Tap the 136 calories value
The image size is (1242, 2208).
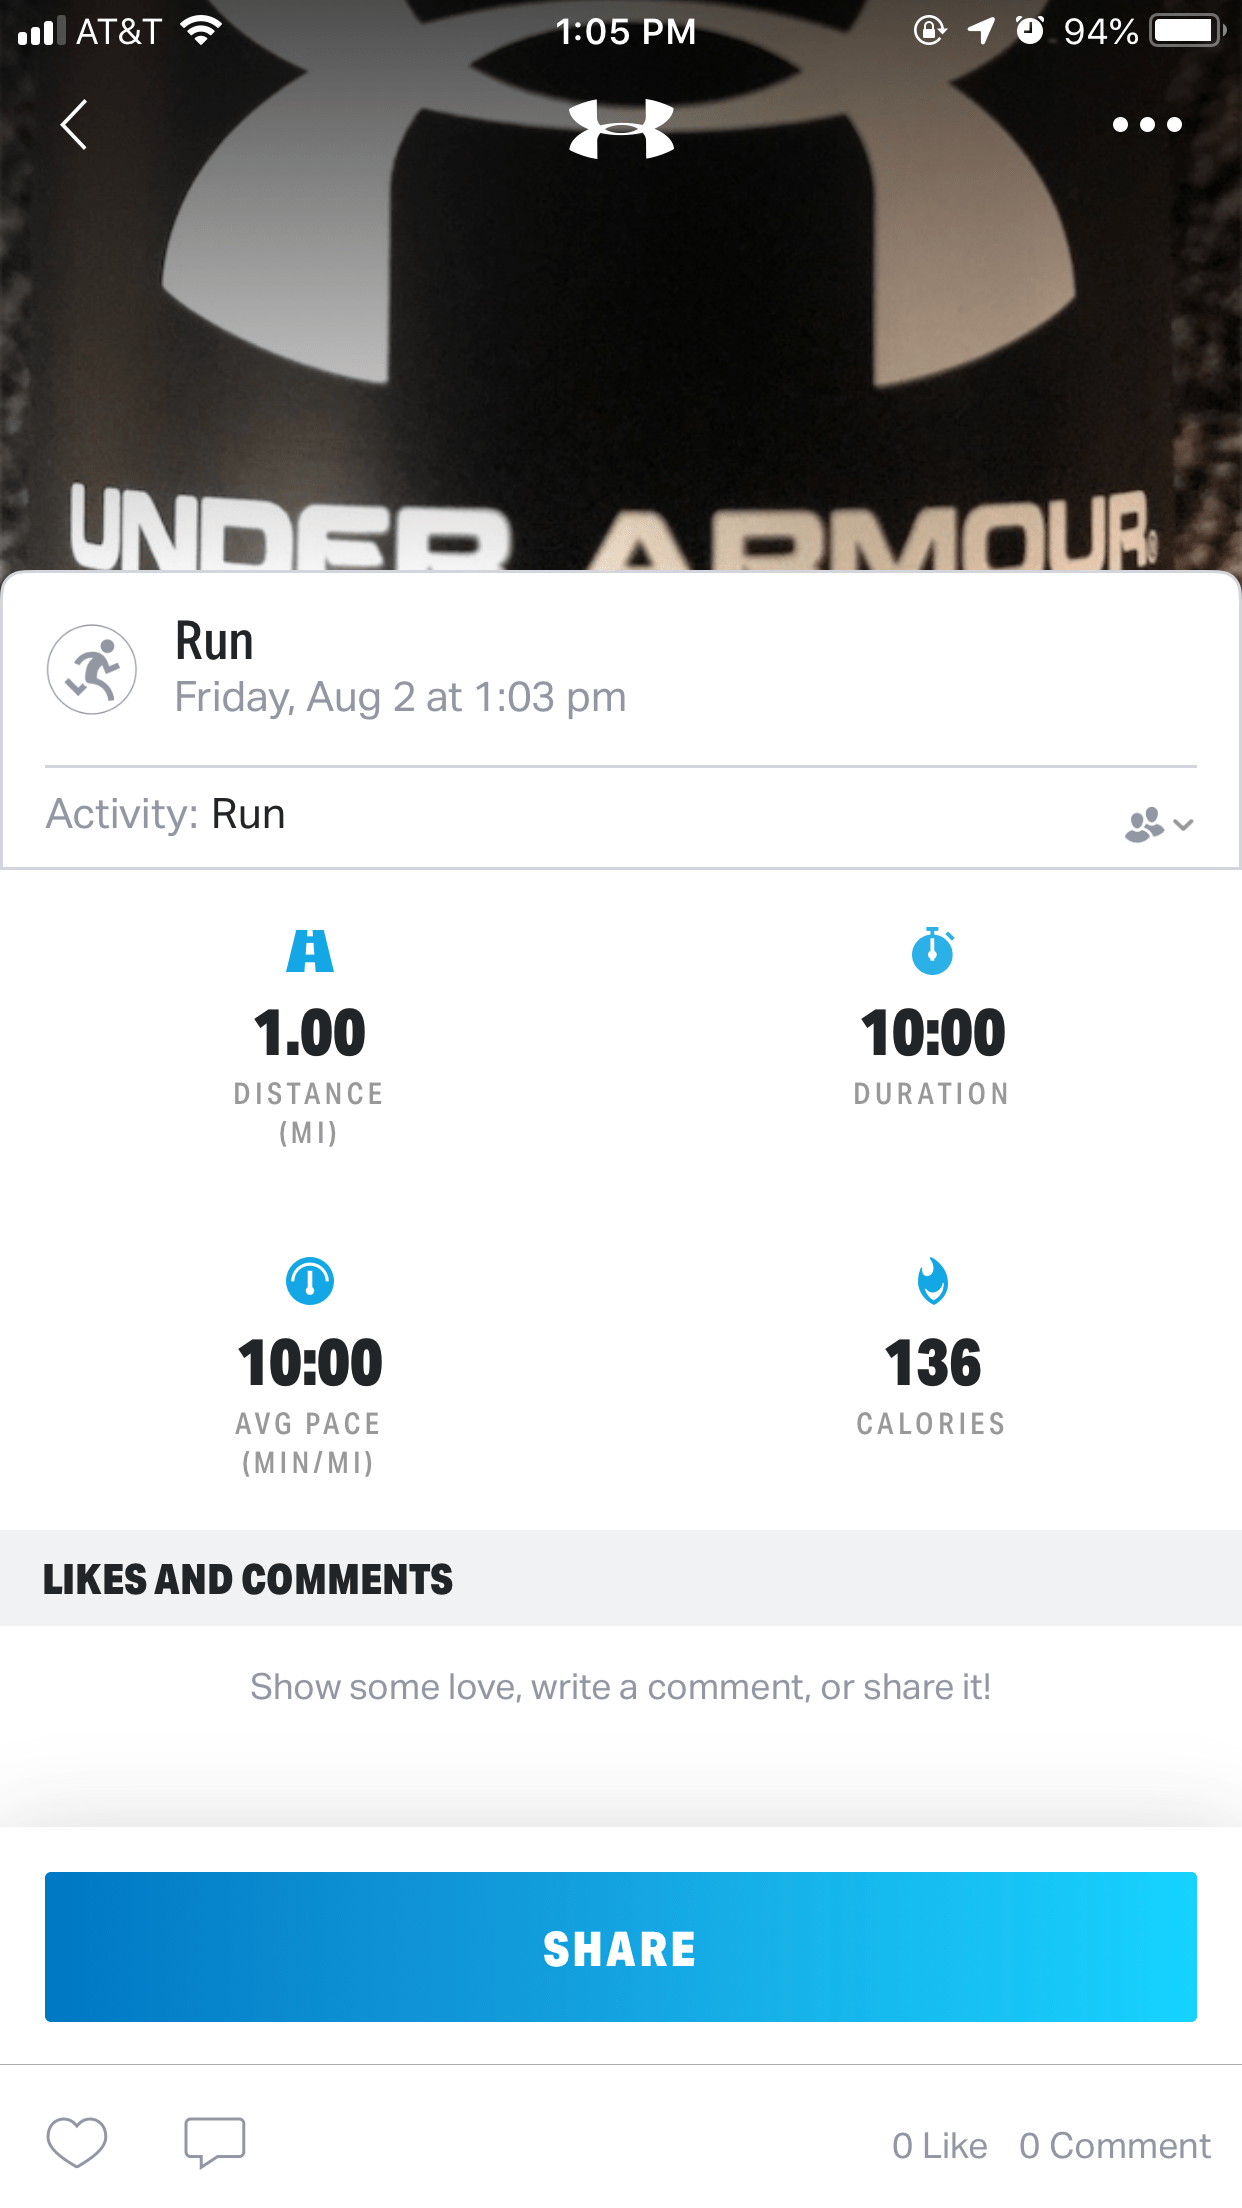pyautogui.click(x=932, y=1363)
